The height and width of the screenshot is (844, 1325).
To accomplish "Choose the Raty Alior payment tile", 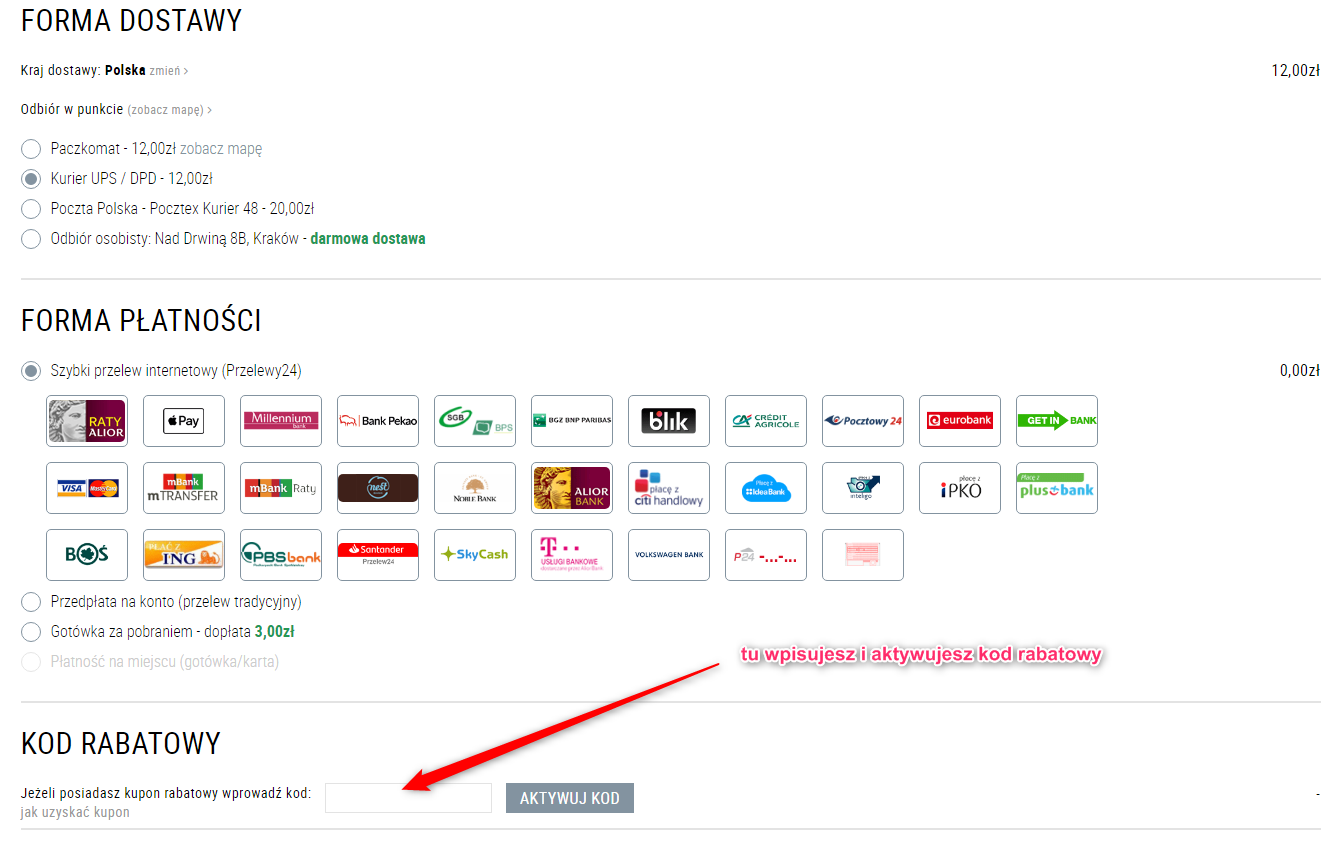I will [x=87, y=421].
